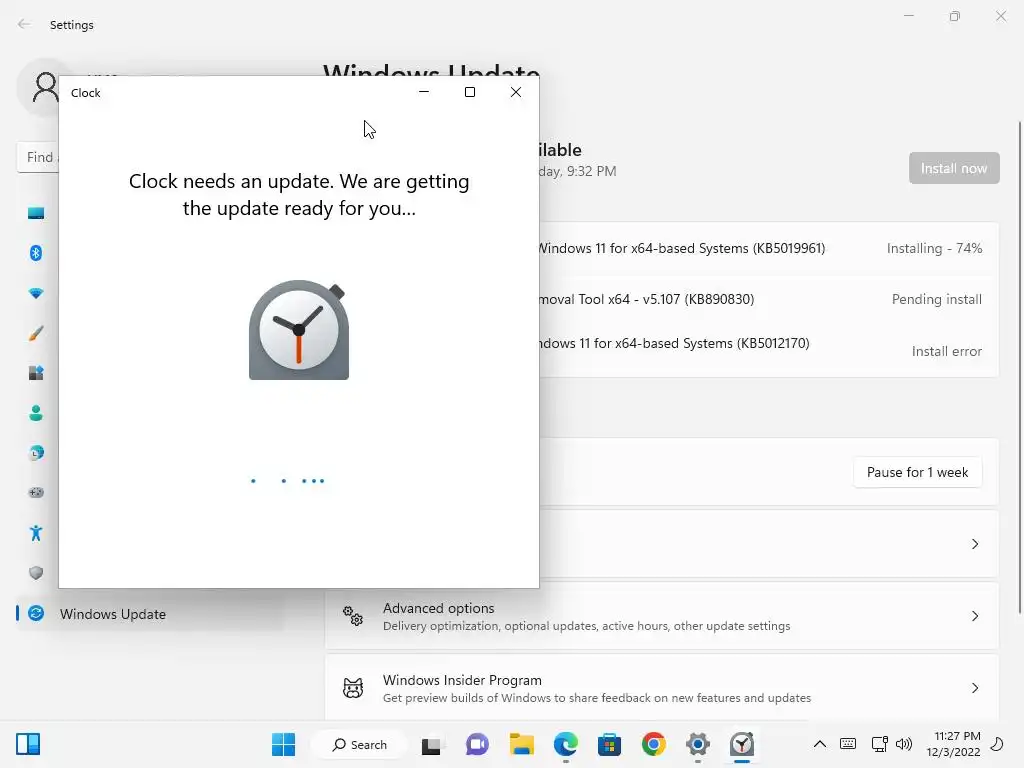Open Google Chrome on taskbar

pyautogui.click(x=654, y=744)
